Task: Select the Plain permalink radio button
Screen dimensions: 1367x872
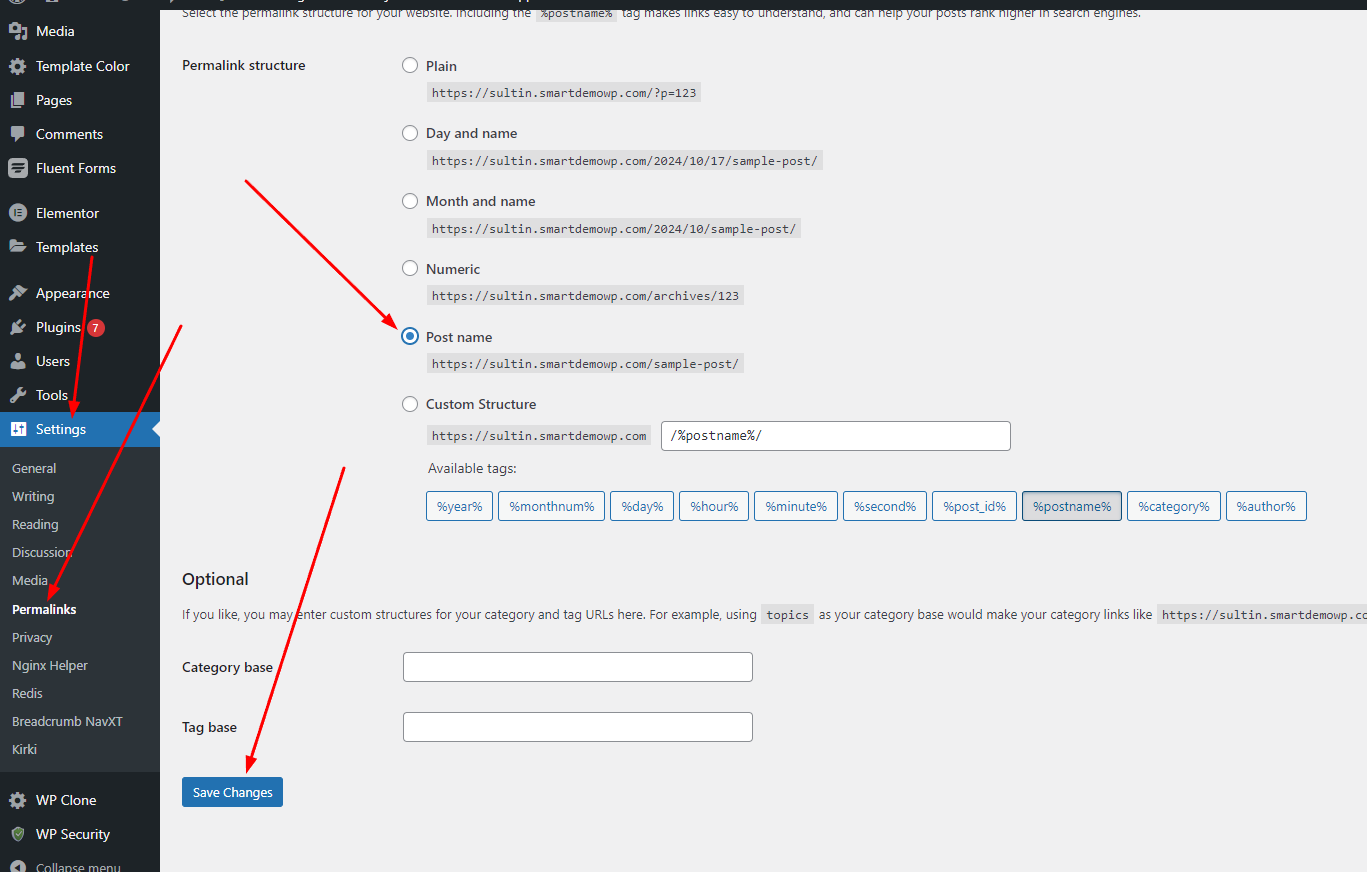Action: 410,65
